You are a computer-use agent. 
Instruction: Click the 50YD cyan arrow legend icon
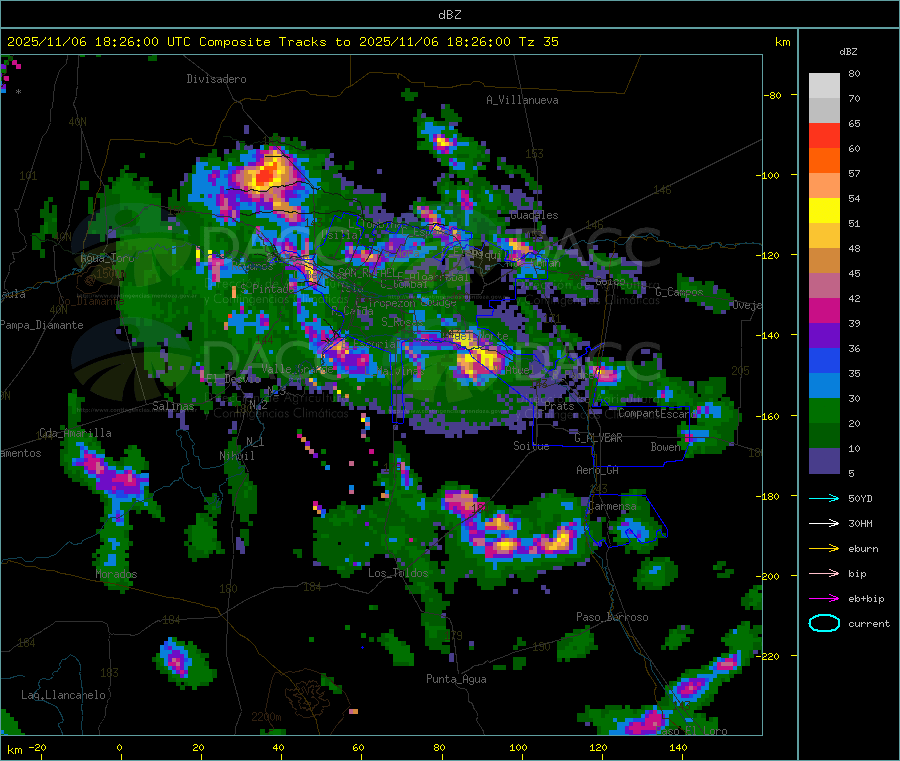click(824, 498)
